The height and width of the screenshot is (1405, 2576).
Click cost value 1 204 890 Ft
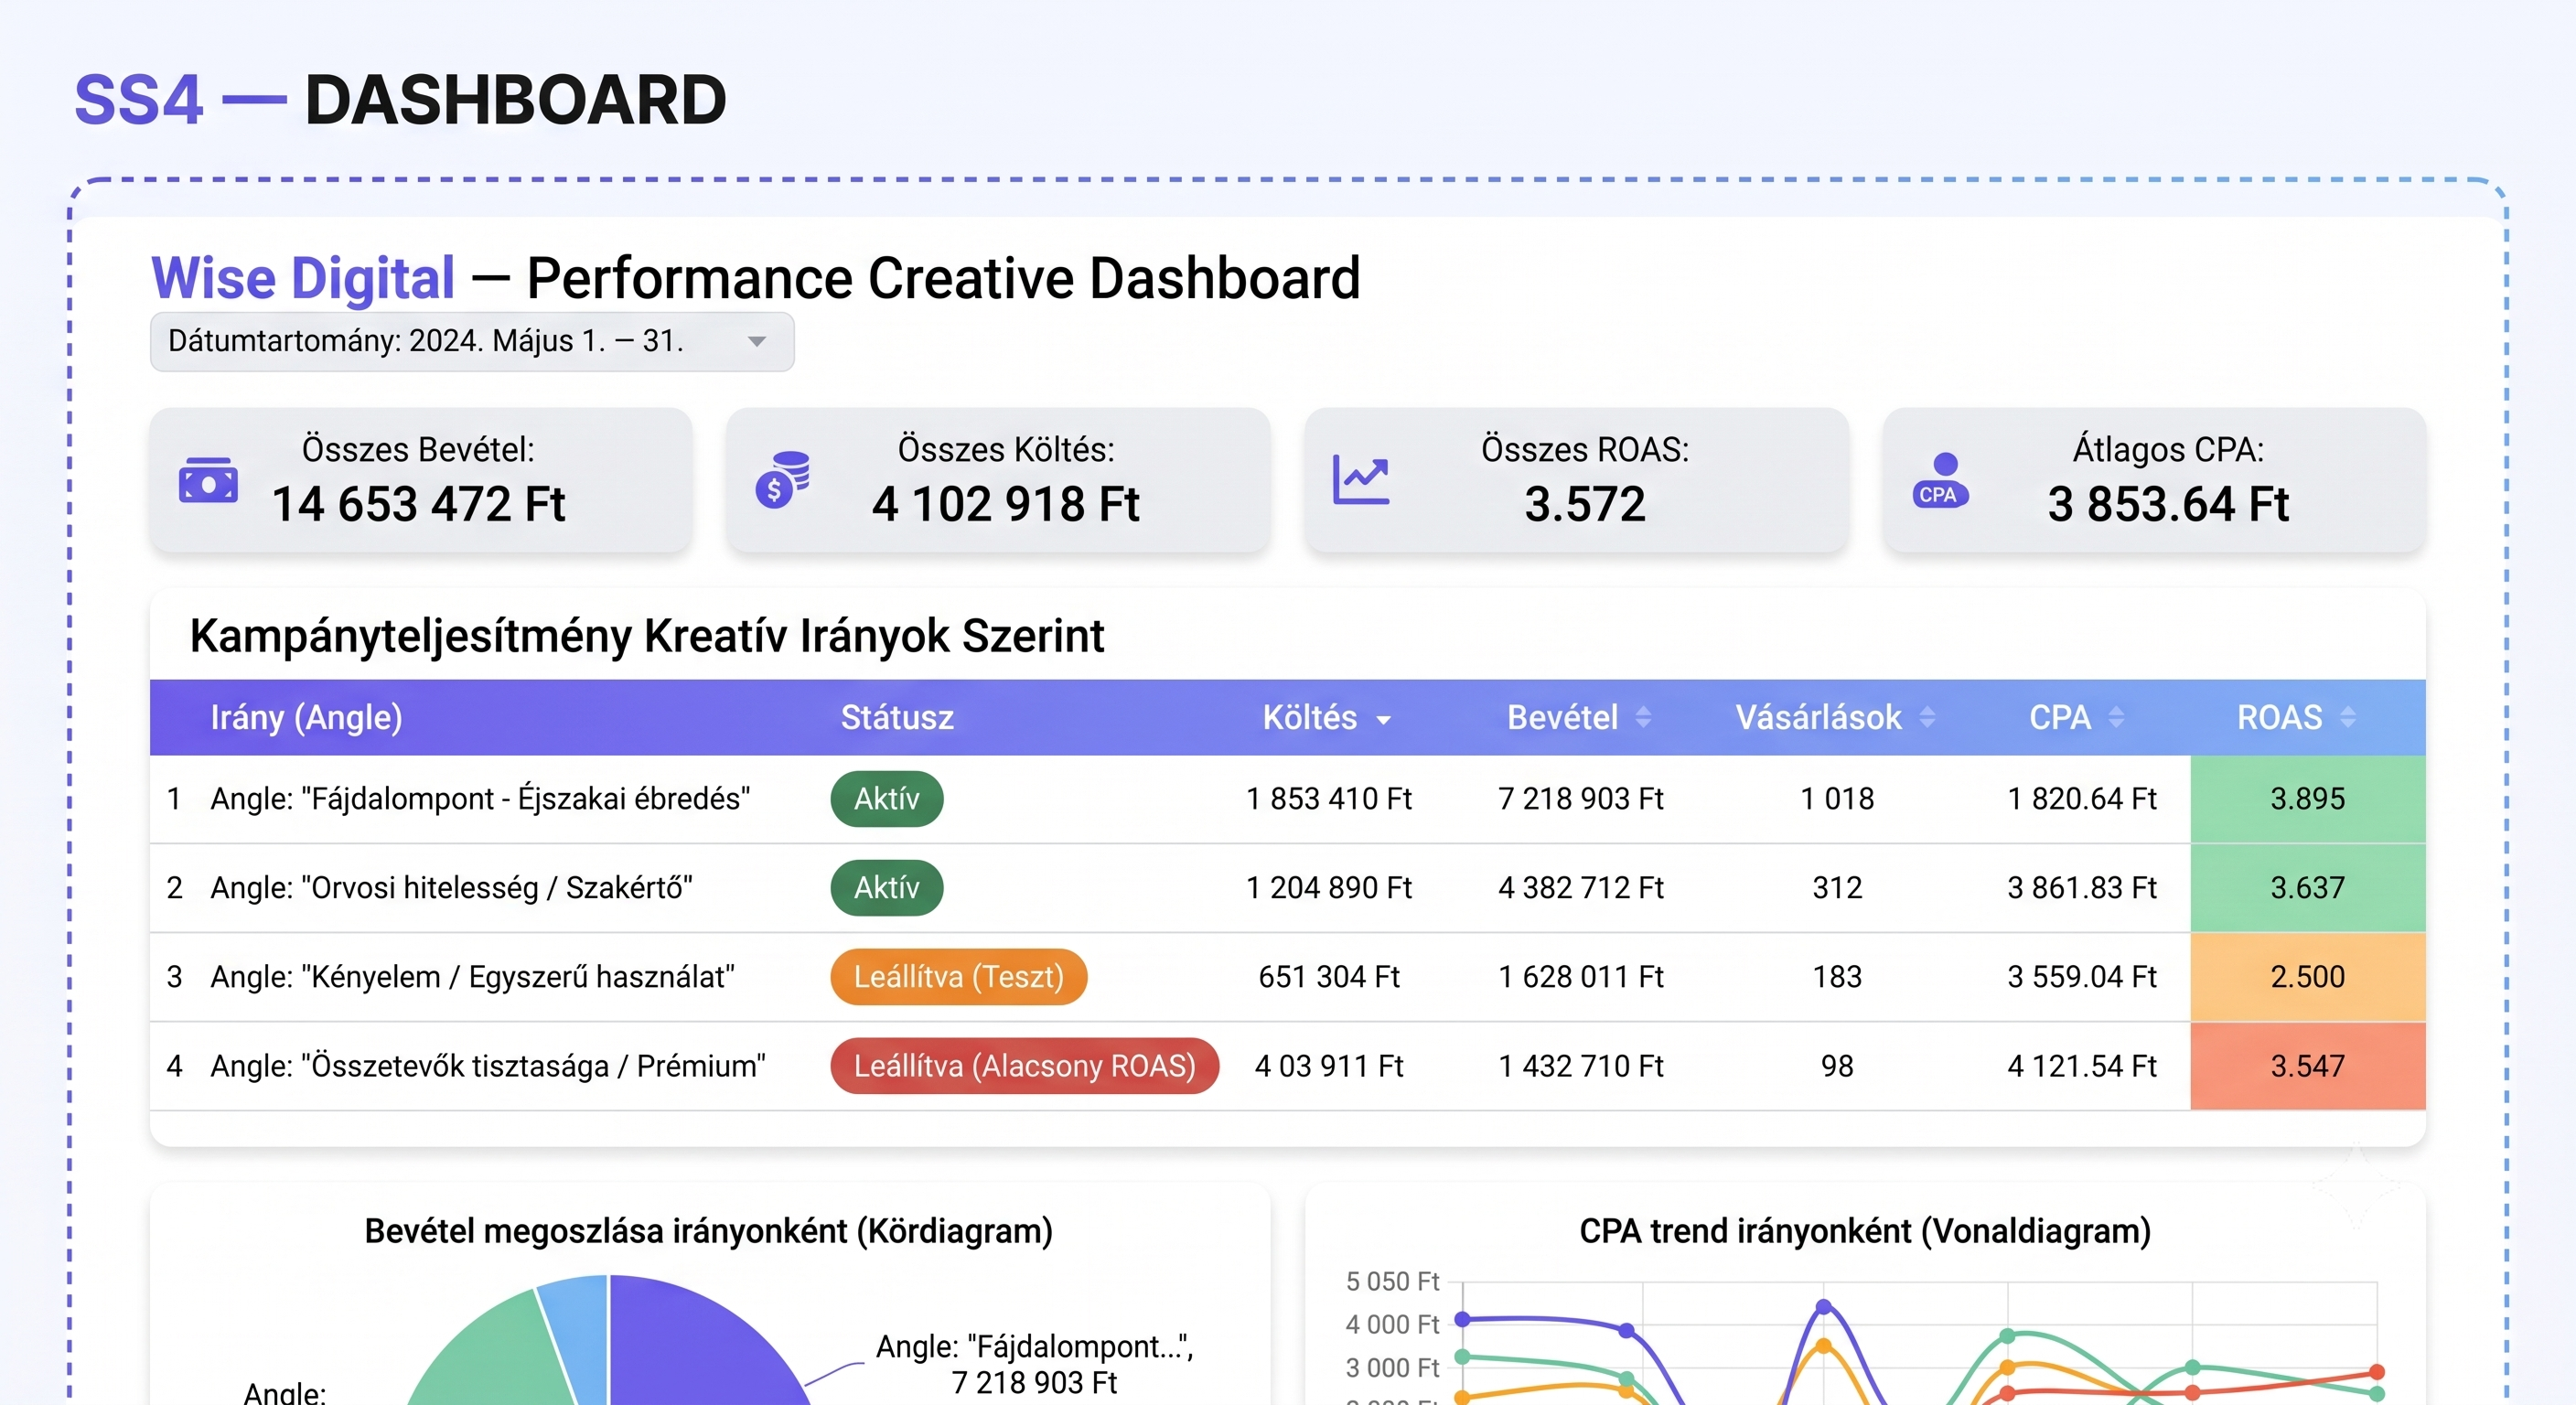pyautogui.click(x=1329, y=888)
